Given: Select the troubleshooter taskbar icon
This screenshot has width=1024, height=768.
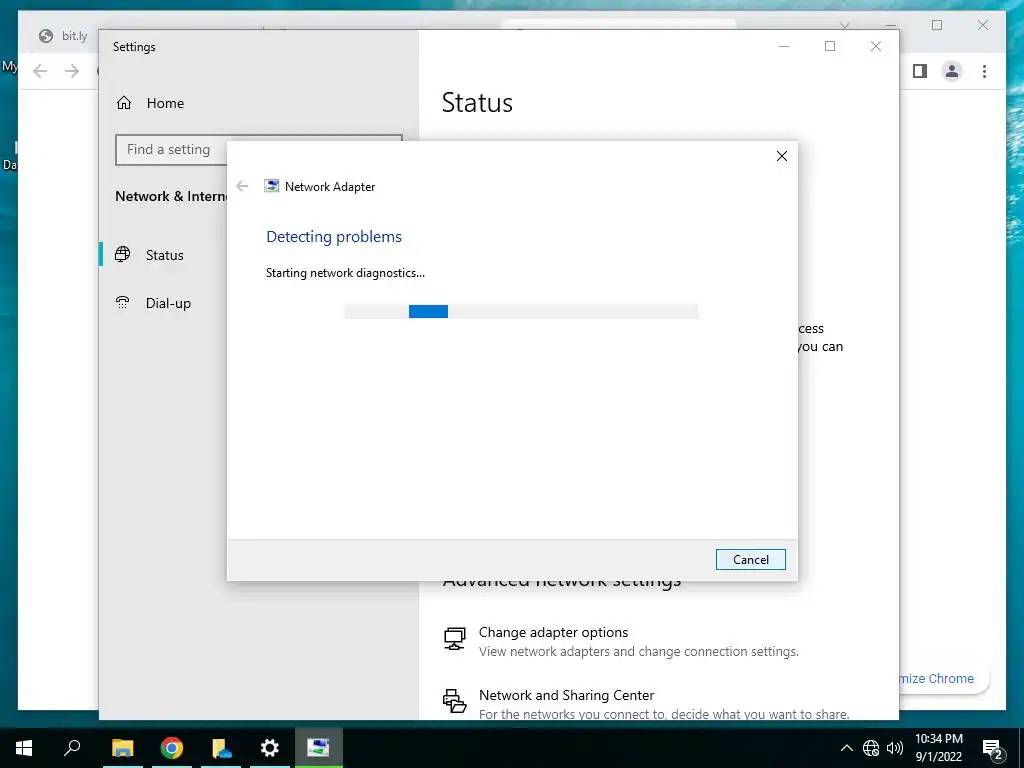Looking at the screenshot, I should point(319,748).
